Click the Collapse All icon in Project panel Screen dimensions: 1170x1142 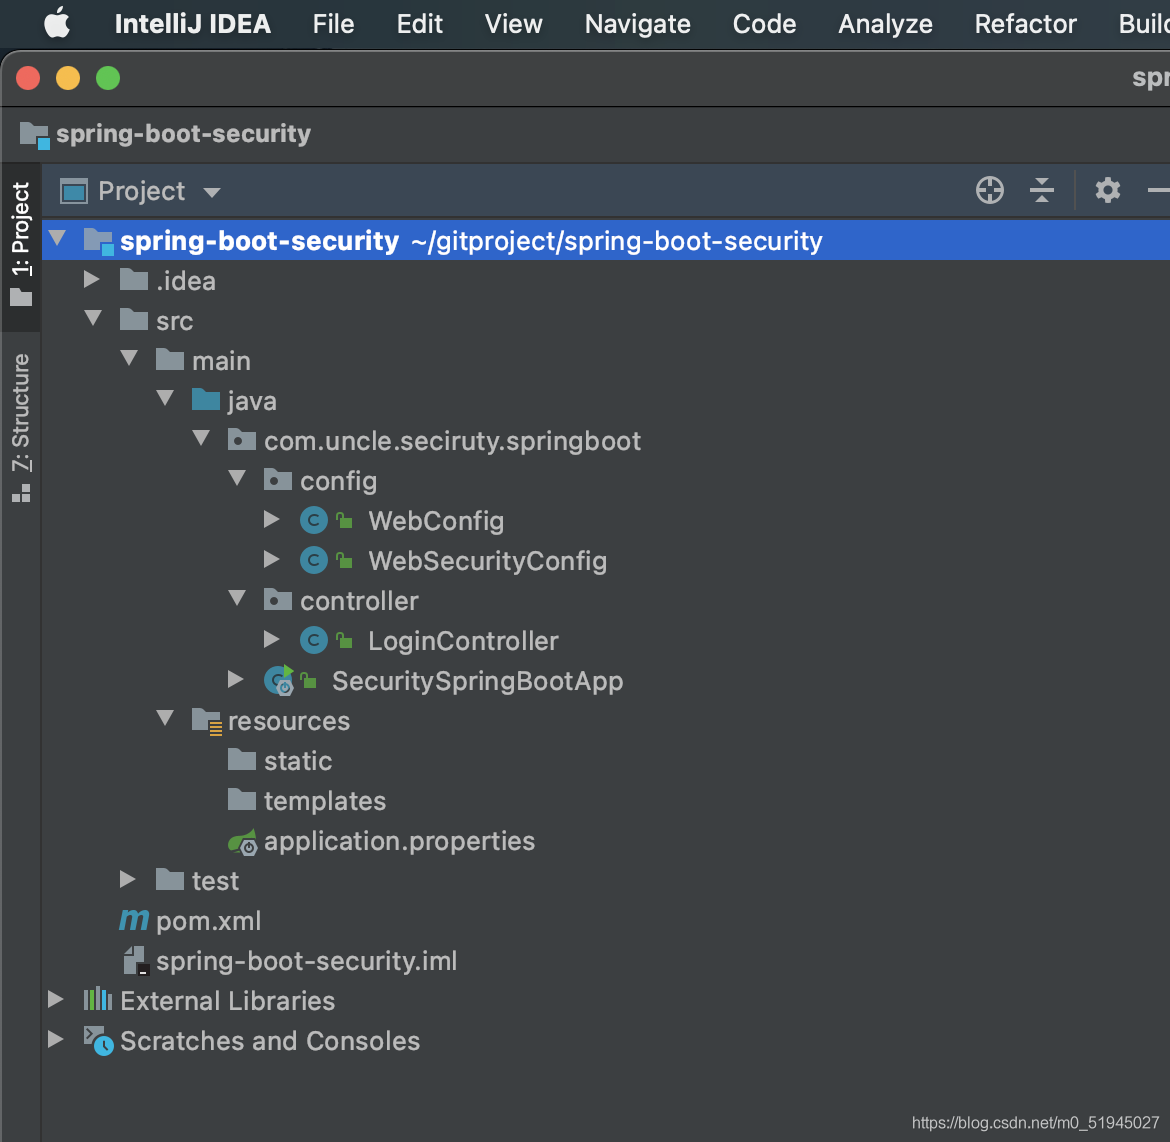1041,190
